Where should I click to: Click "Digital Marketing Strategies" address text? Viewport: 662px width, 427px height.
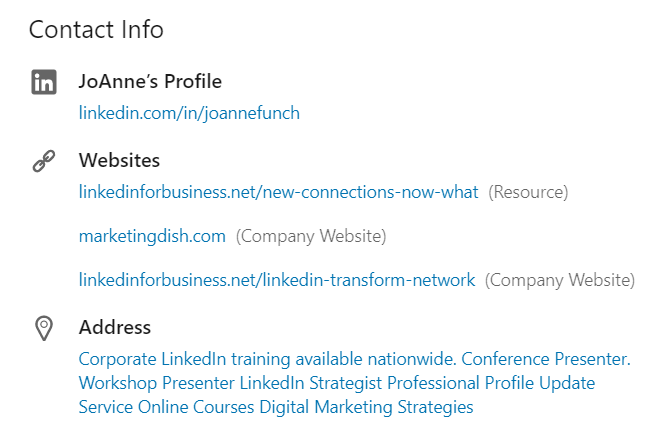click(366, 407)
